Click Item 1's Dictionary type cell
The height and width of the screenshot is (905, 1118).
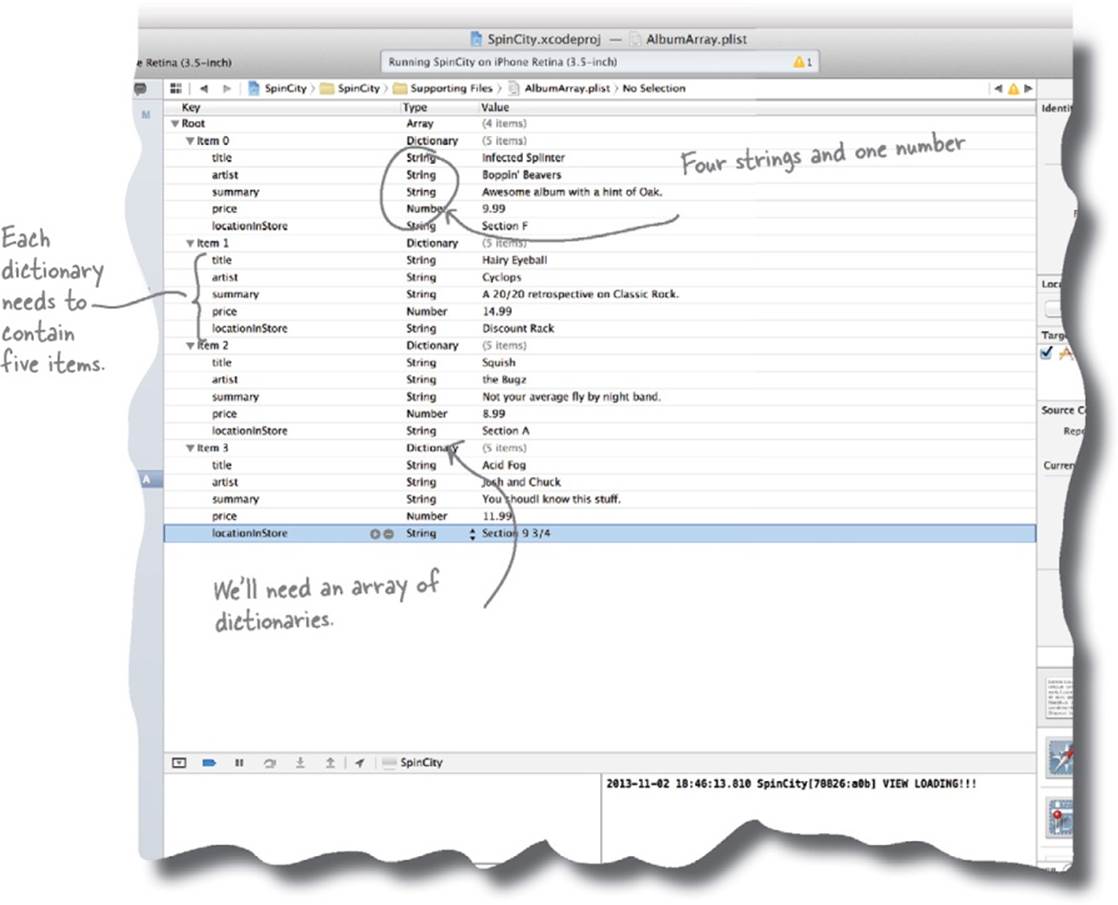coord(432,243)
